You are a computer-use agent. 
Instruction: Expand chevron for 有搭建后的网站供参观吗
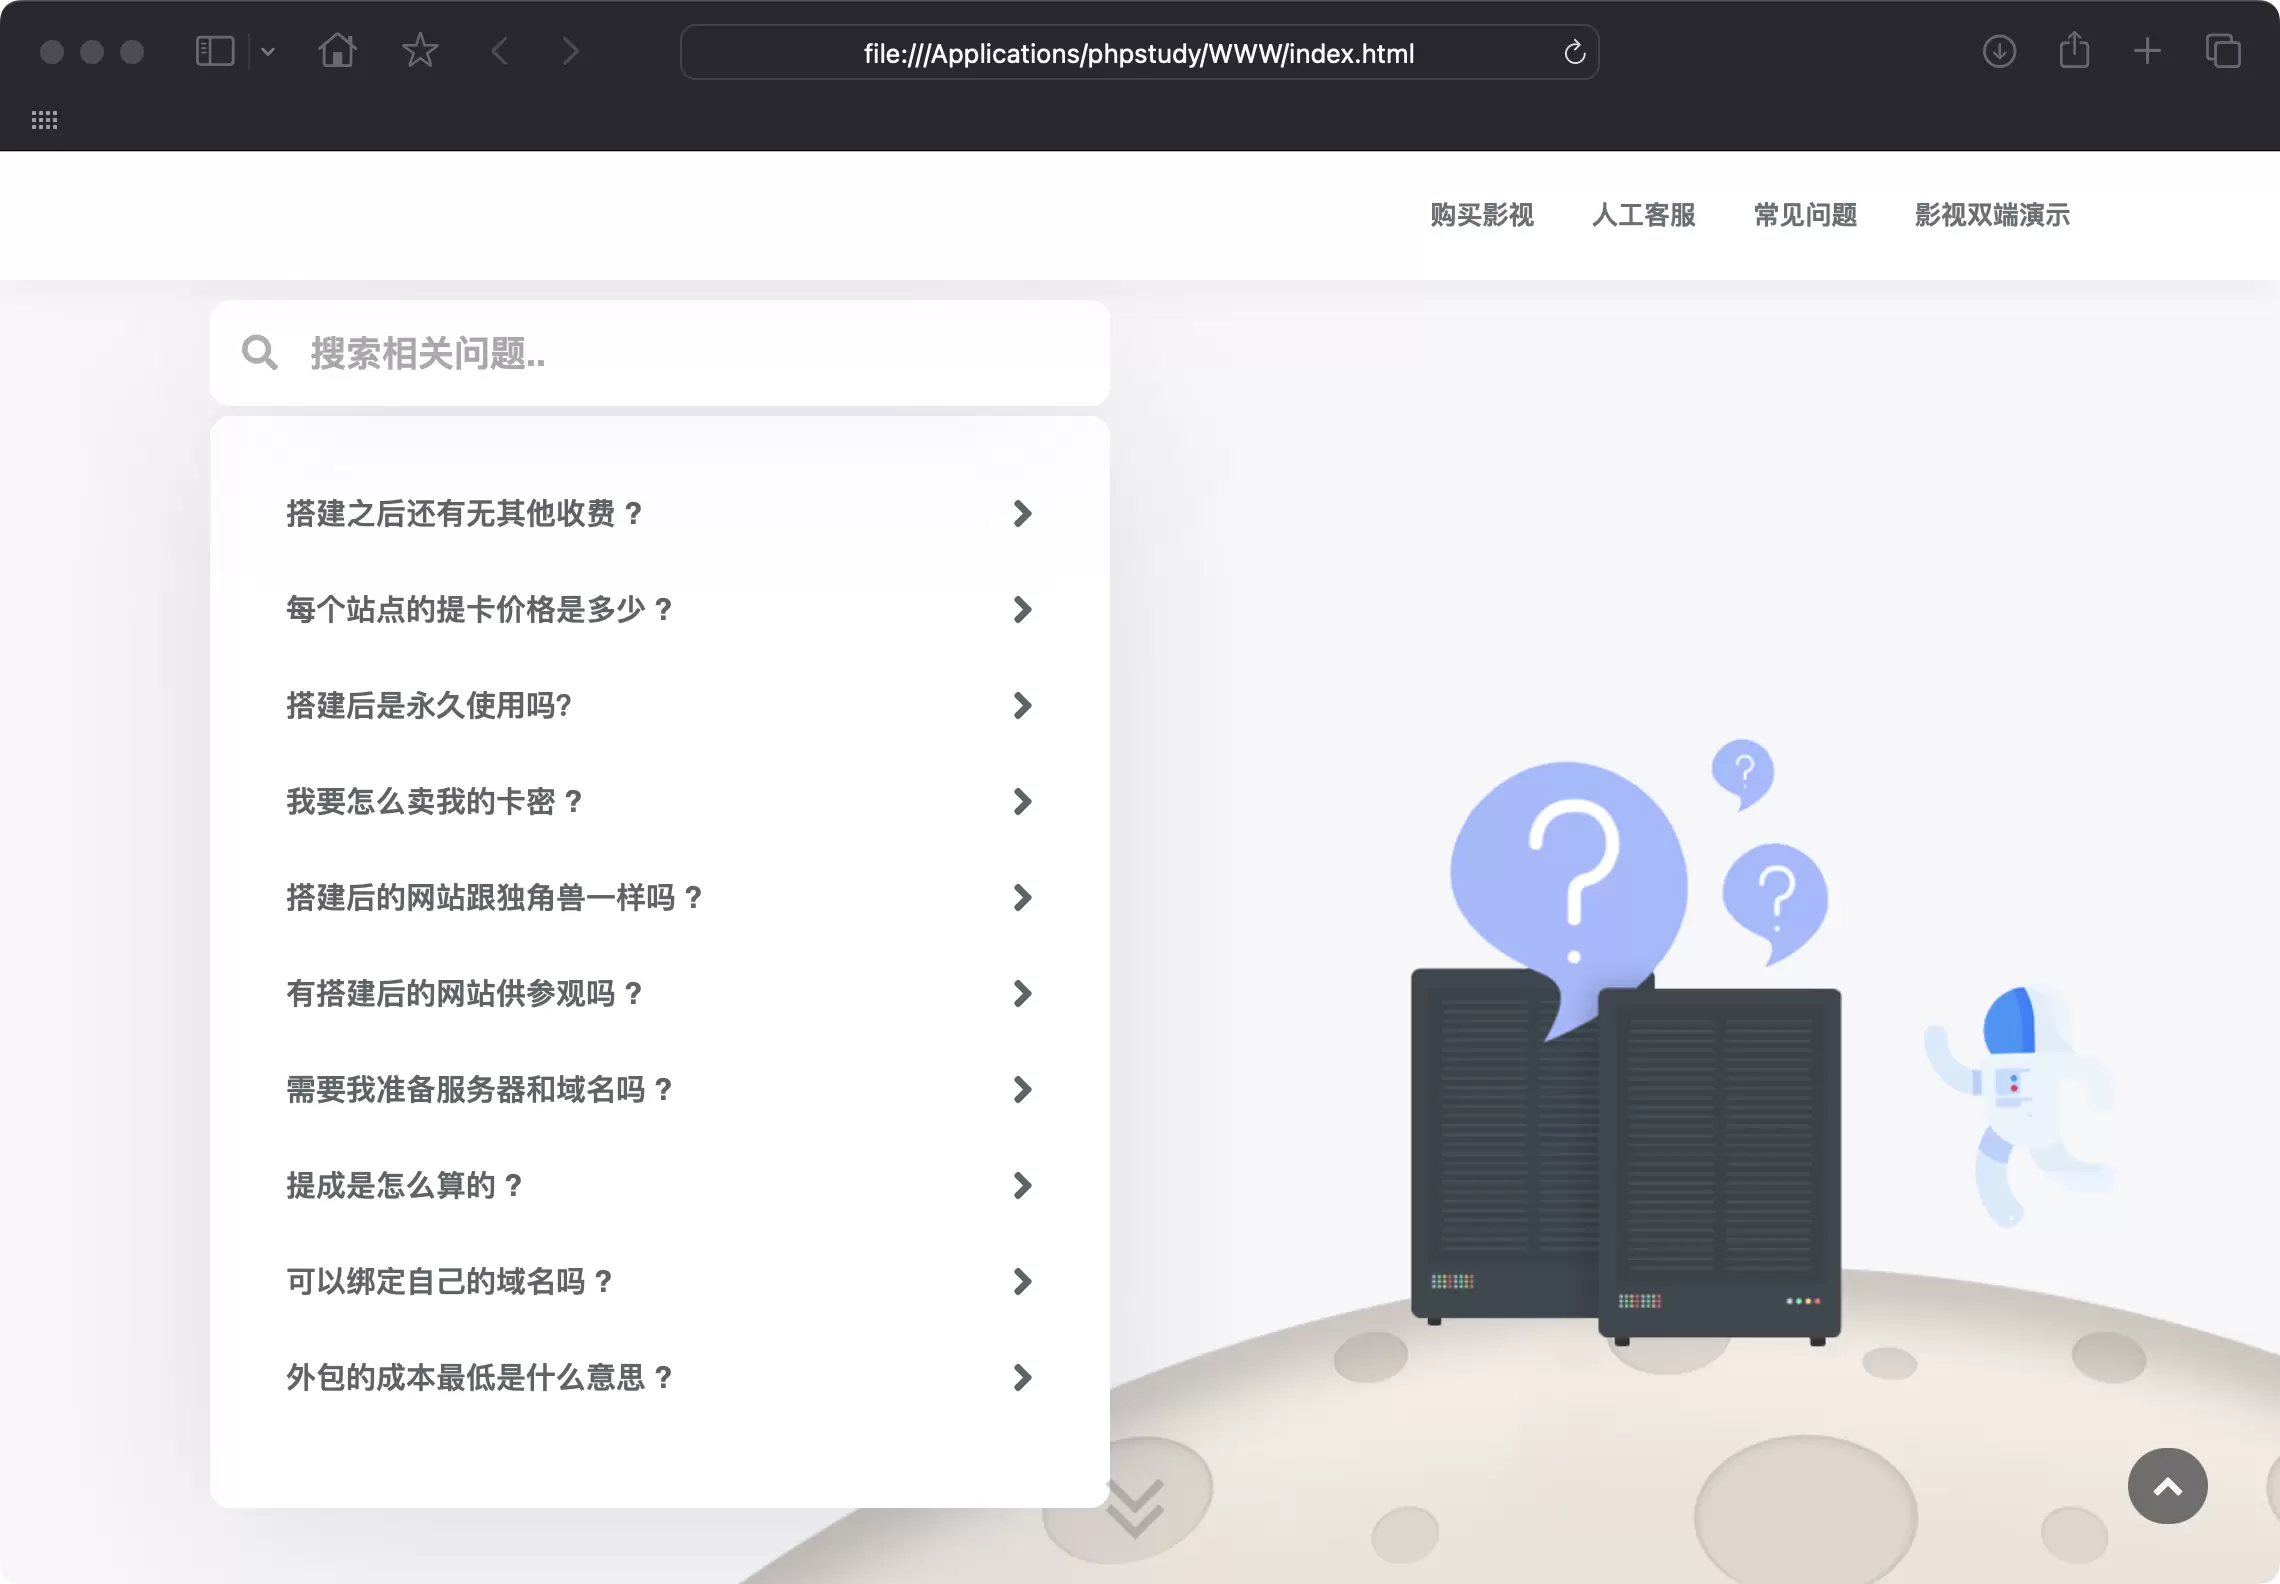click(1022, 994)
